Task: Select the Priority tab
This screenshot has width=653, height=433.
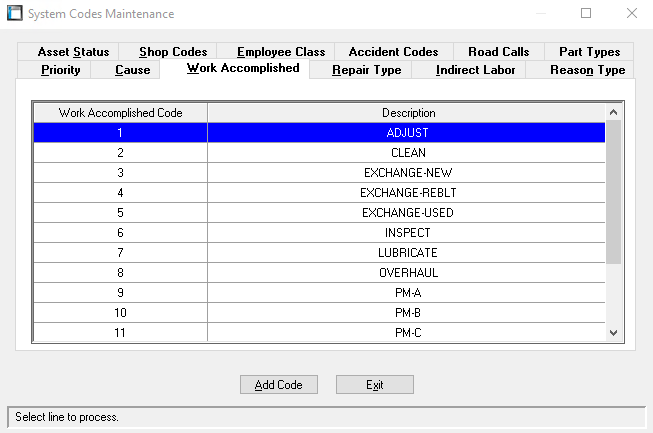Action: coord(61,70)
